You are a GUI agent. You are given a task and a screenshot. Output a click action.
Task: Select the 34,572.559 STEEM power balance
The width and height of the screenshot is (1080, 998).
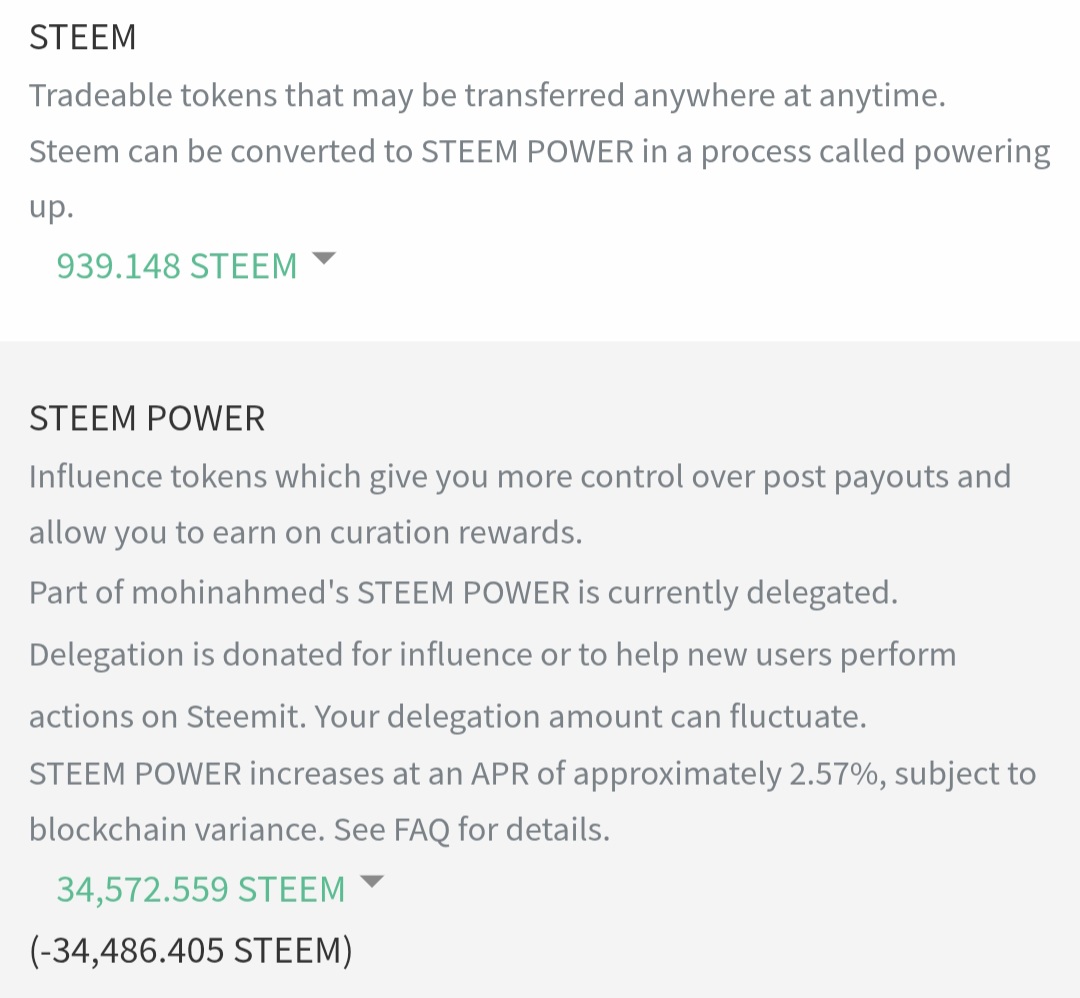pyautogui.click(x=200, y=889)
